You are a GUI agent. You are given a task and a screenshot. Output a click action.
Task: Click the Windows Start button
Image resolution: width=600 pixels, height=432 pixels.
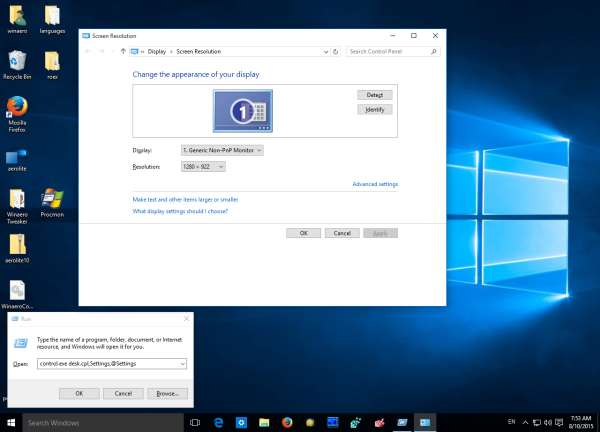tap(11, 422)
